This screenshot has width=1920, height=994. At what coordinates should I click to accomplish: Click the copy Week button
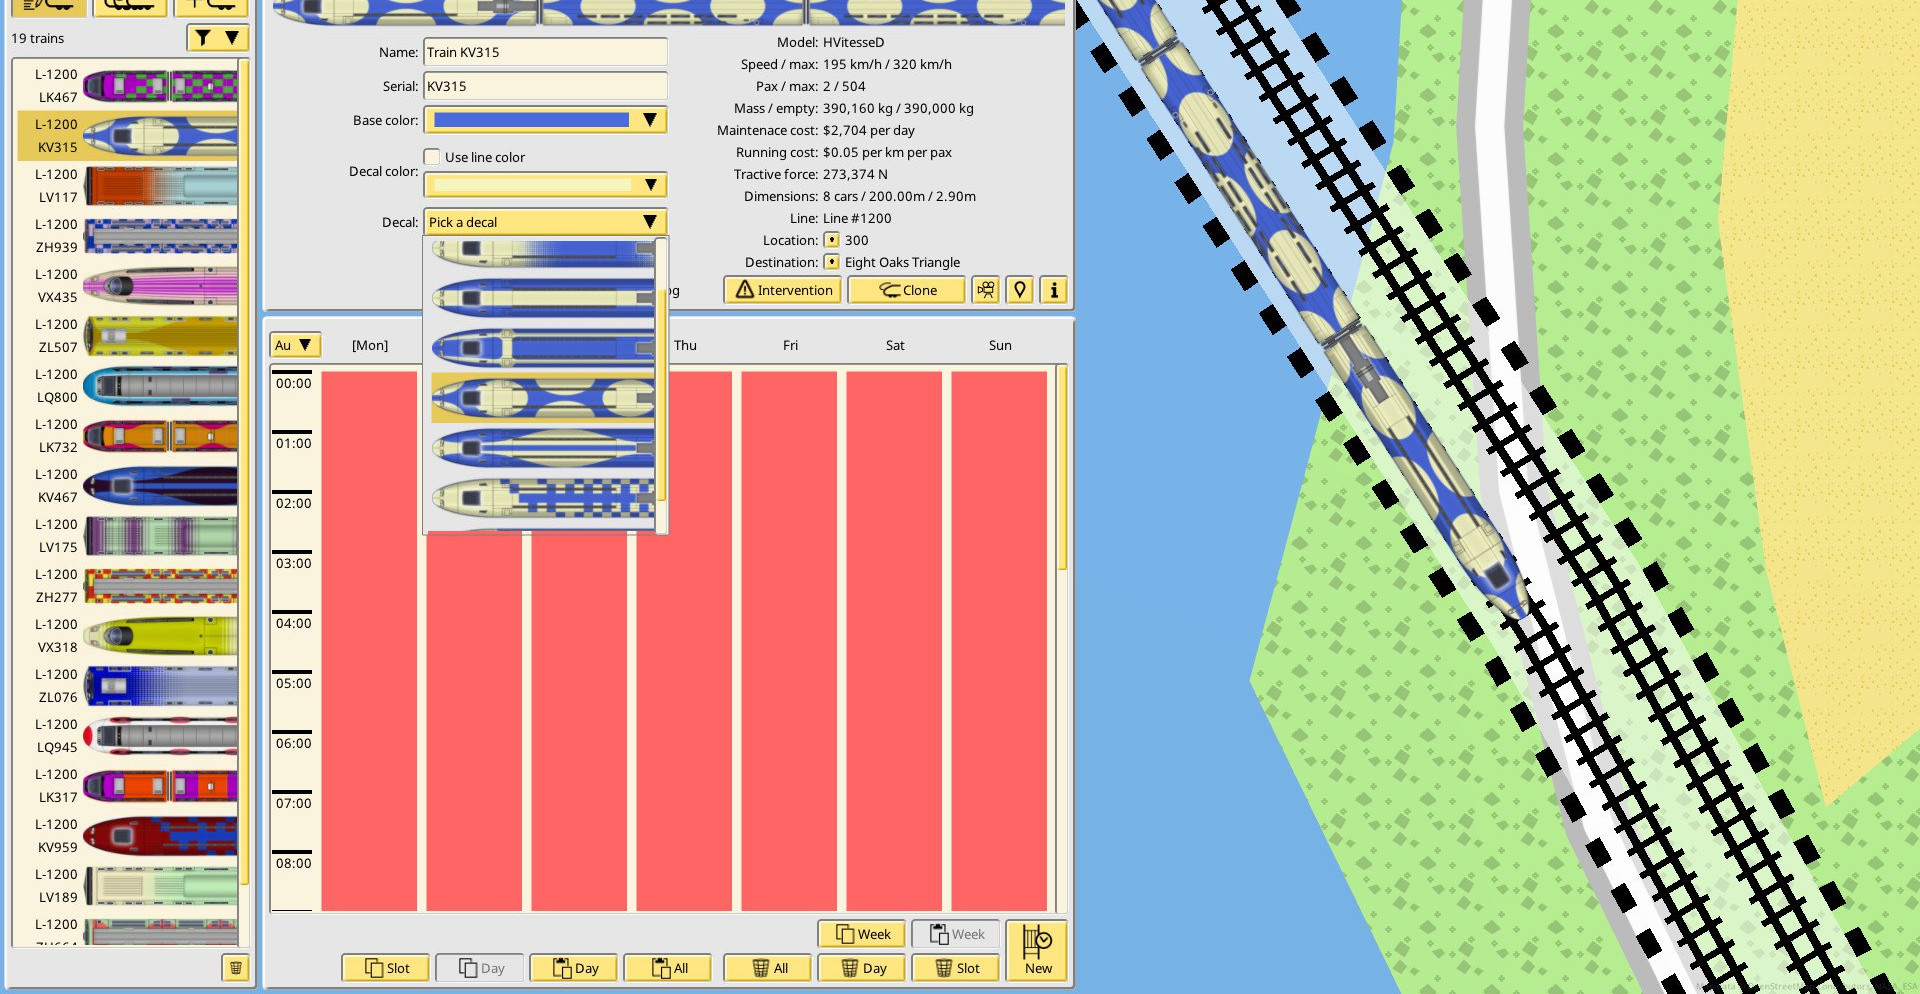tap(862, 934)
